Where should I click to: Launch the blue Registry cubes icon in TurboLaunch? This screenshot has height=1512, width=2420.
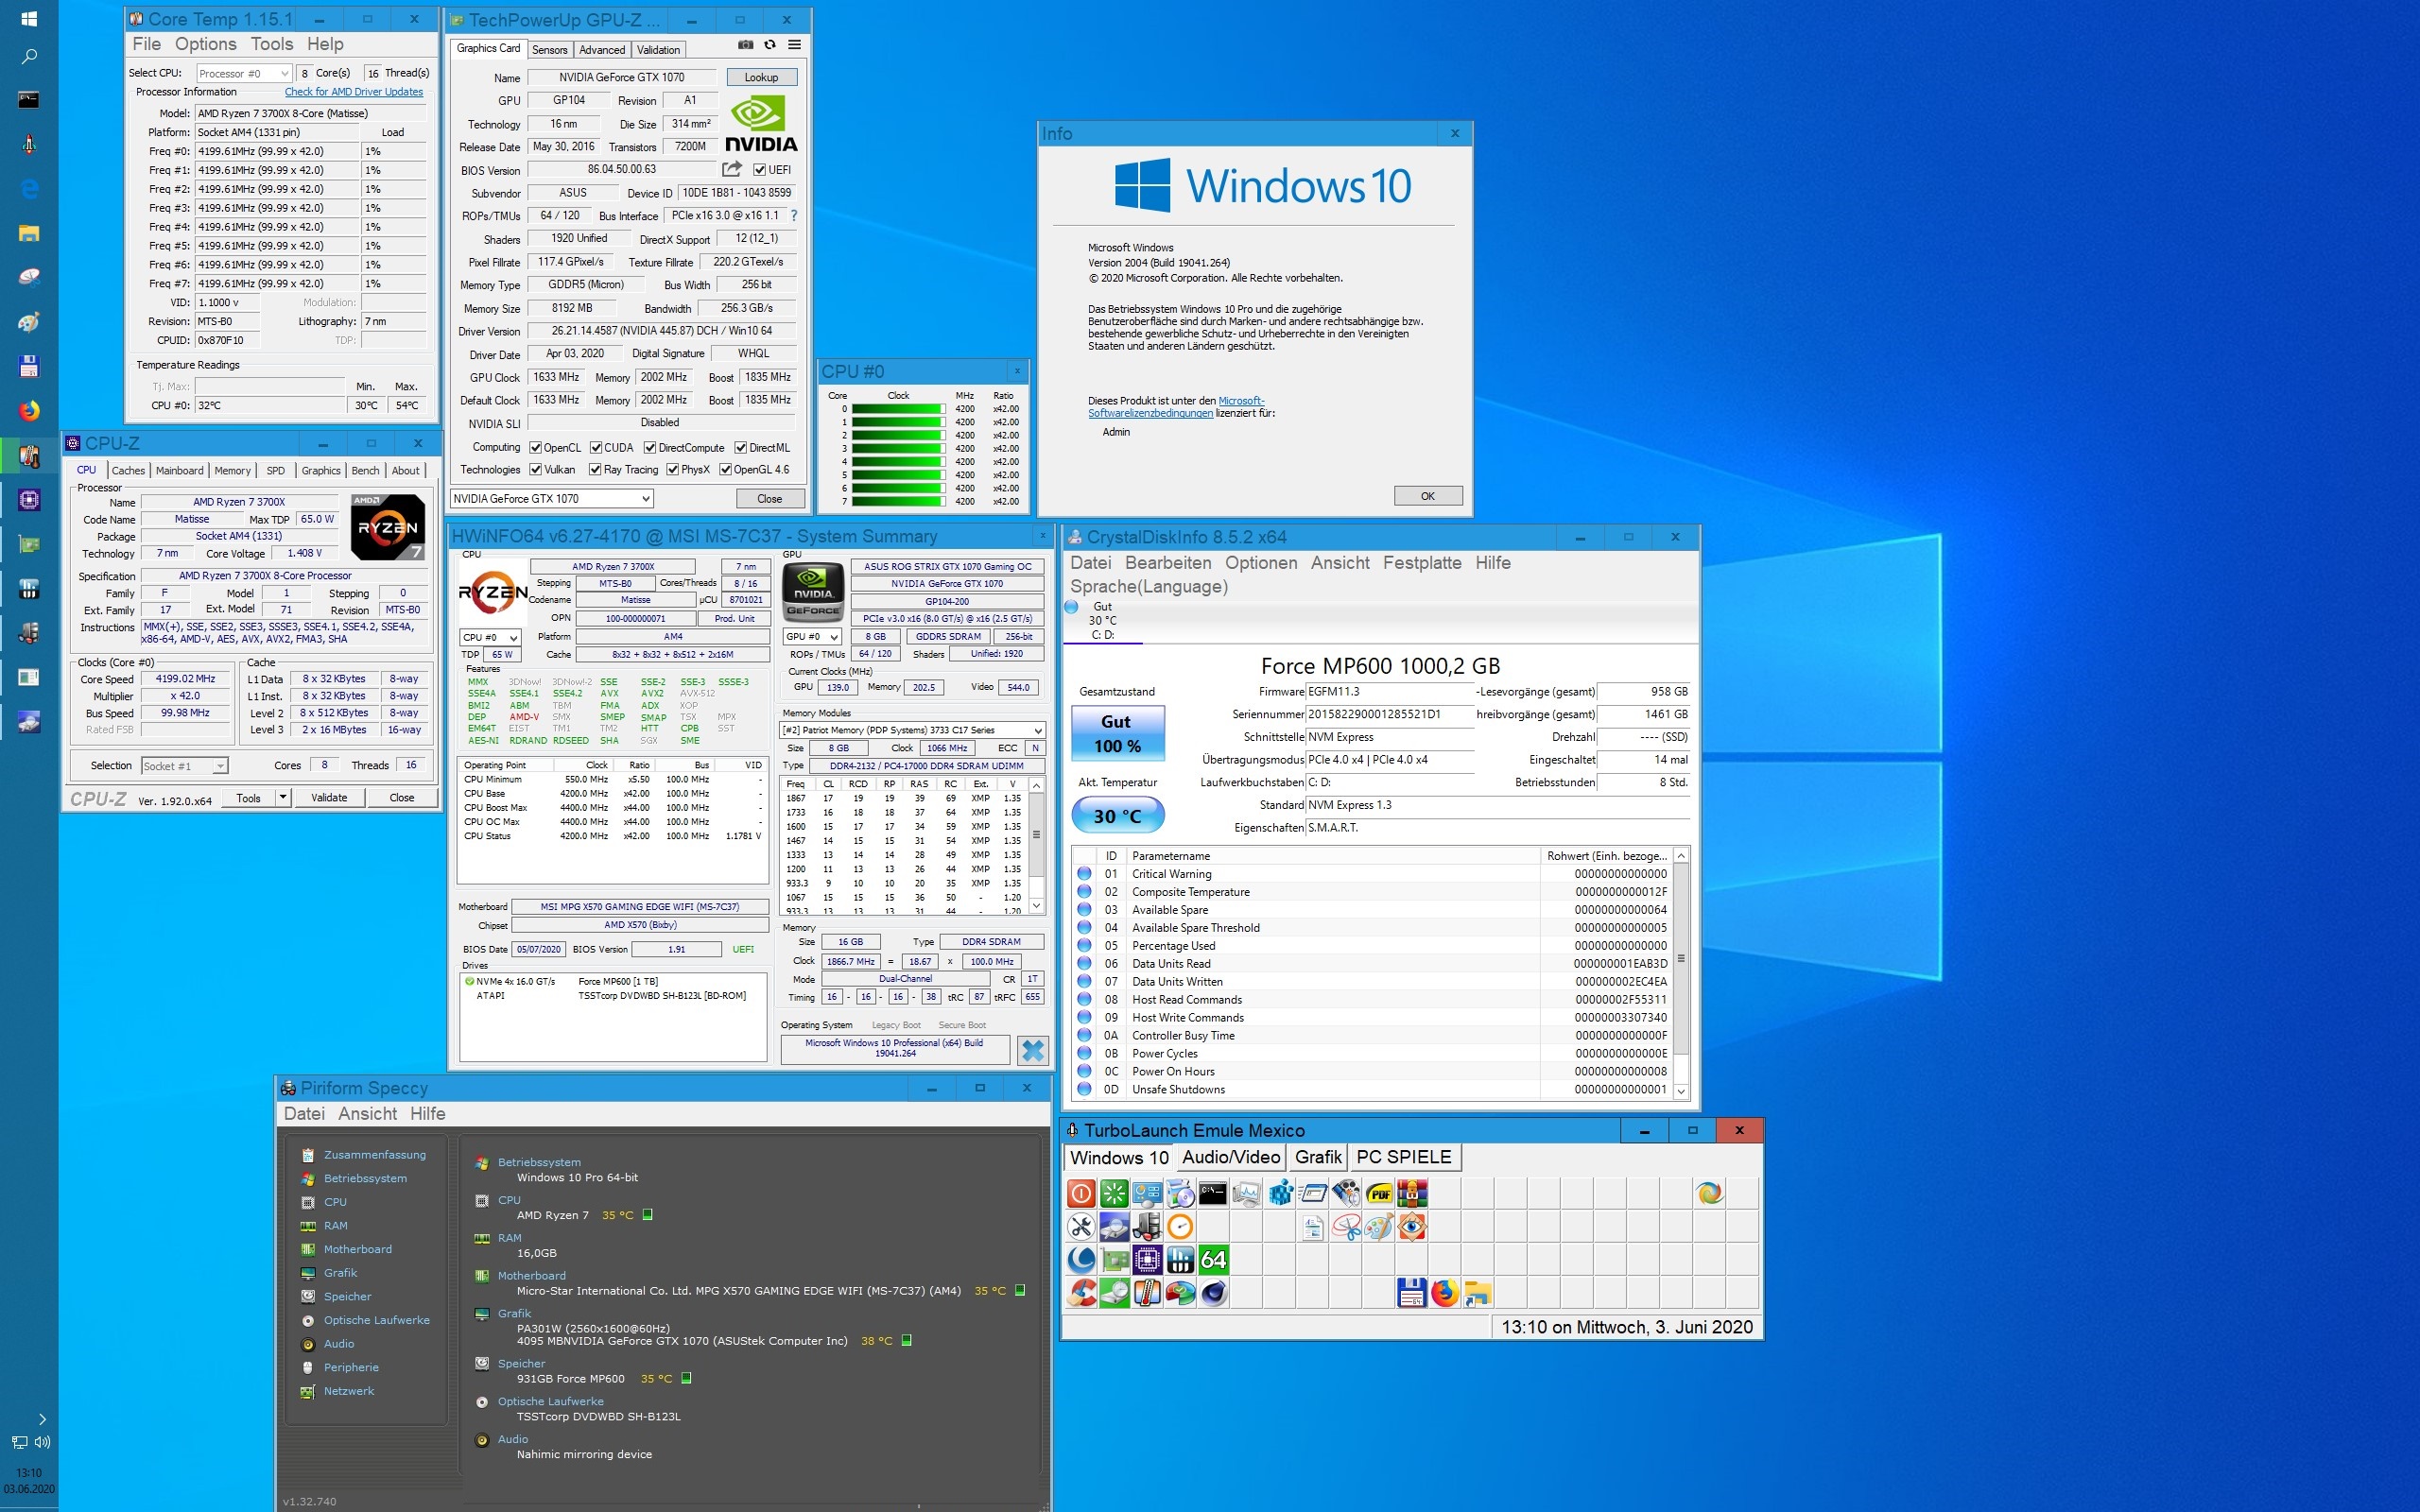(x=1280, y=1193)
